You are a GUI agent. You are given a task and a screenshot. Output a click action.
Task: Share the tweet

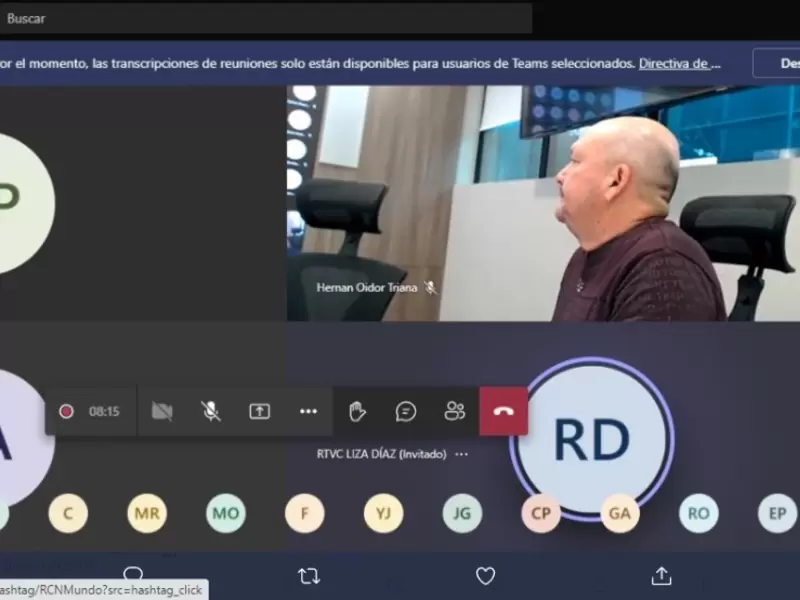coord(662,576)
